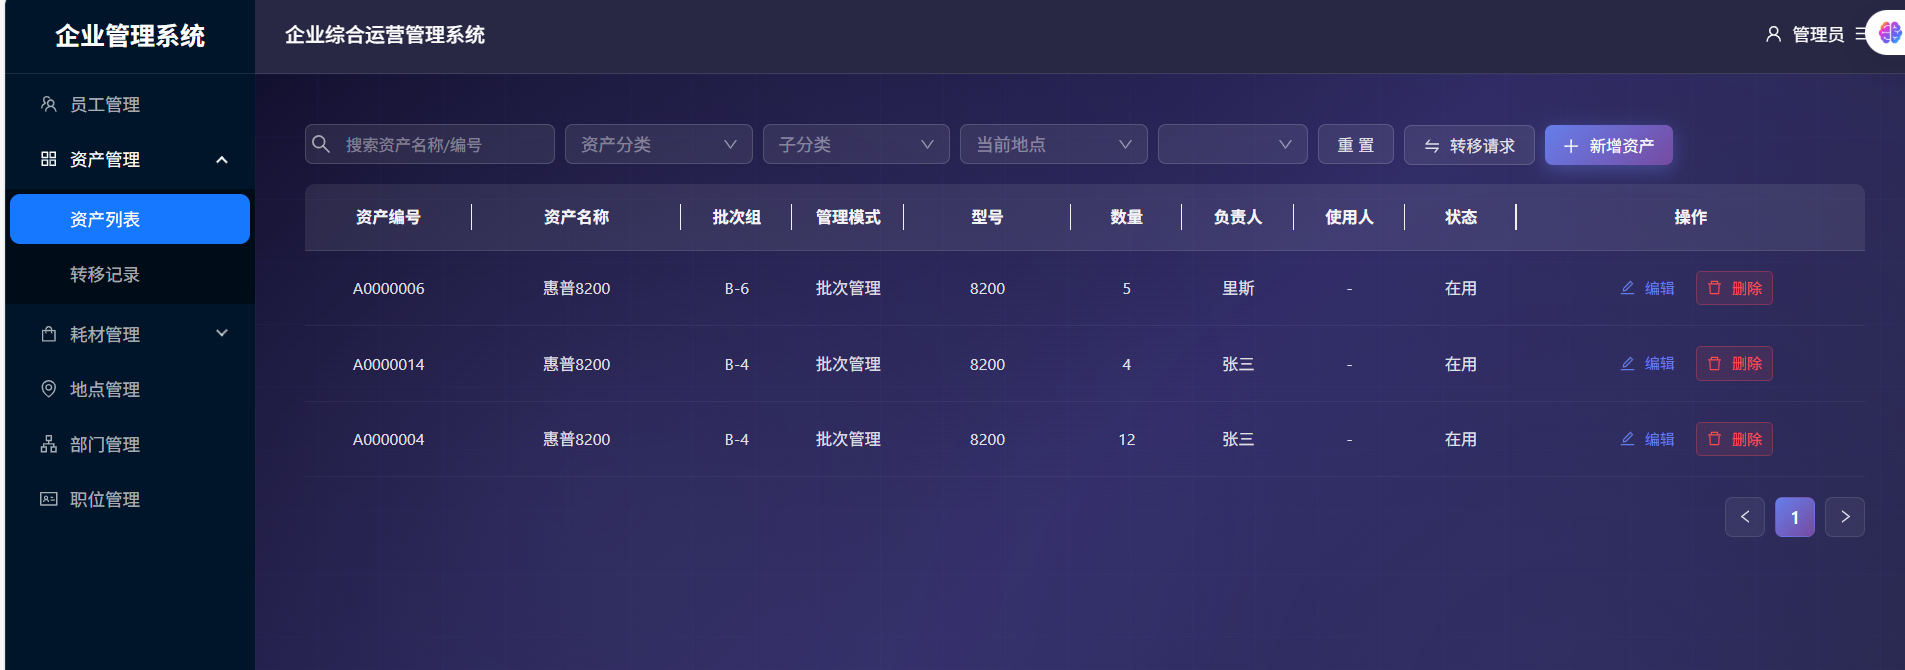Click the magnifier icon in search box
Screen dimensions: 1905x670
pos(321,144)
